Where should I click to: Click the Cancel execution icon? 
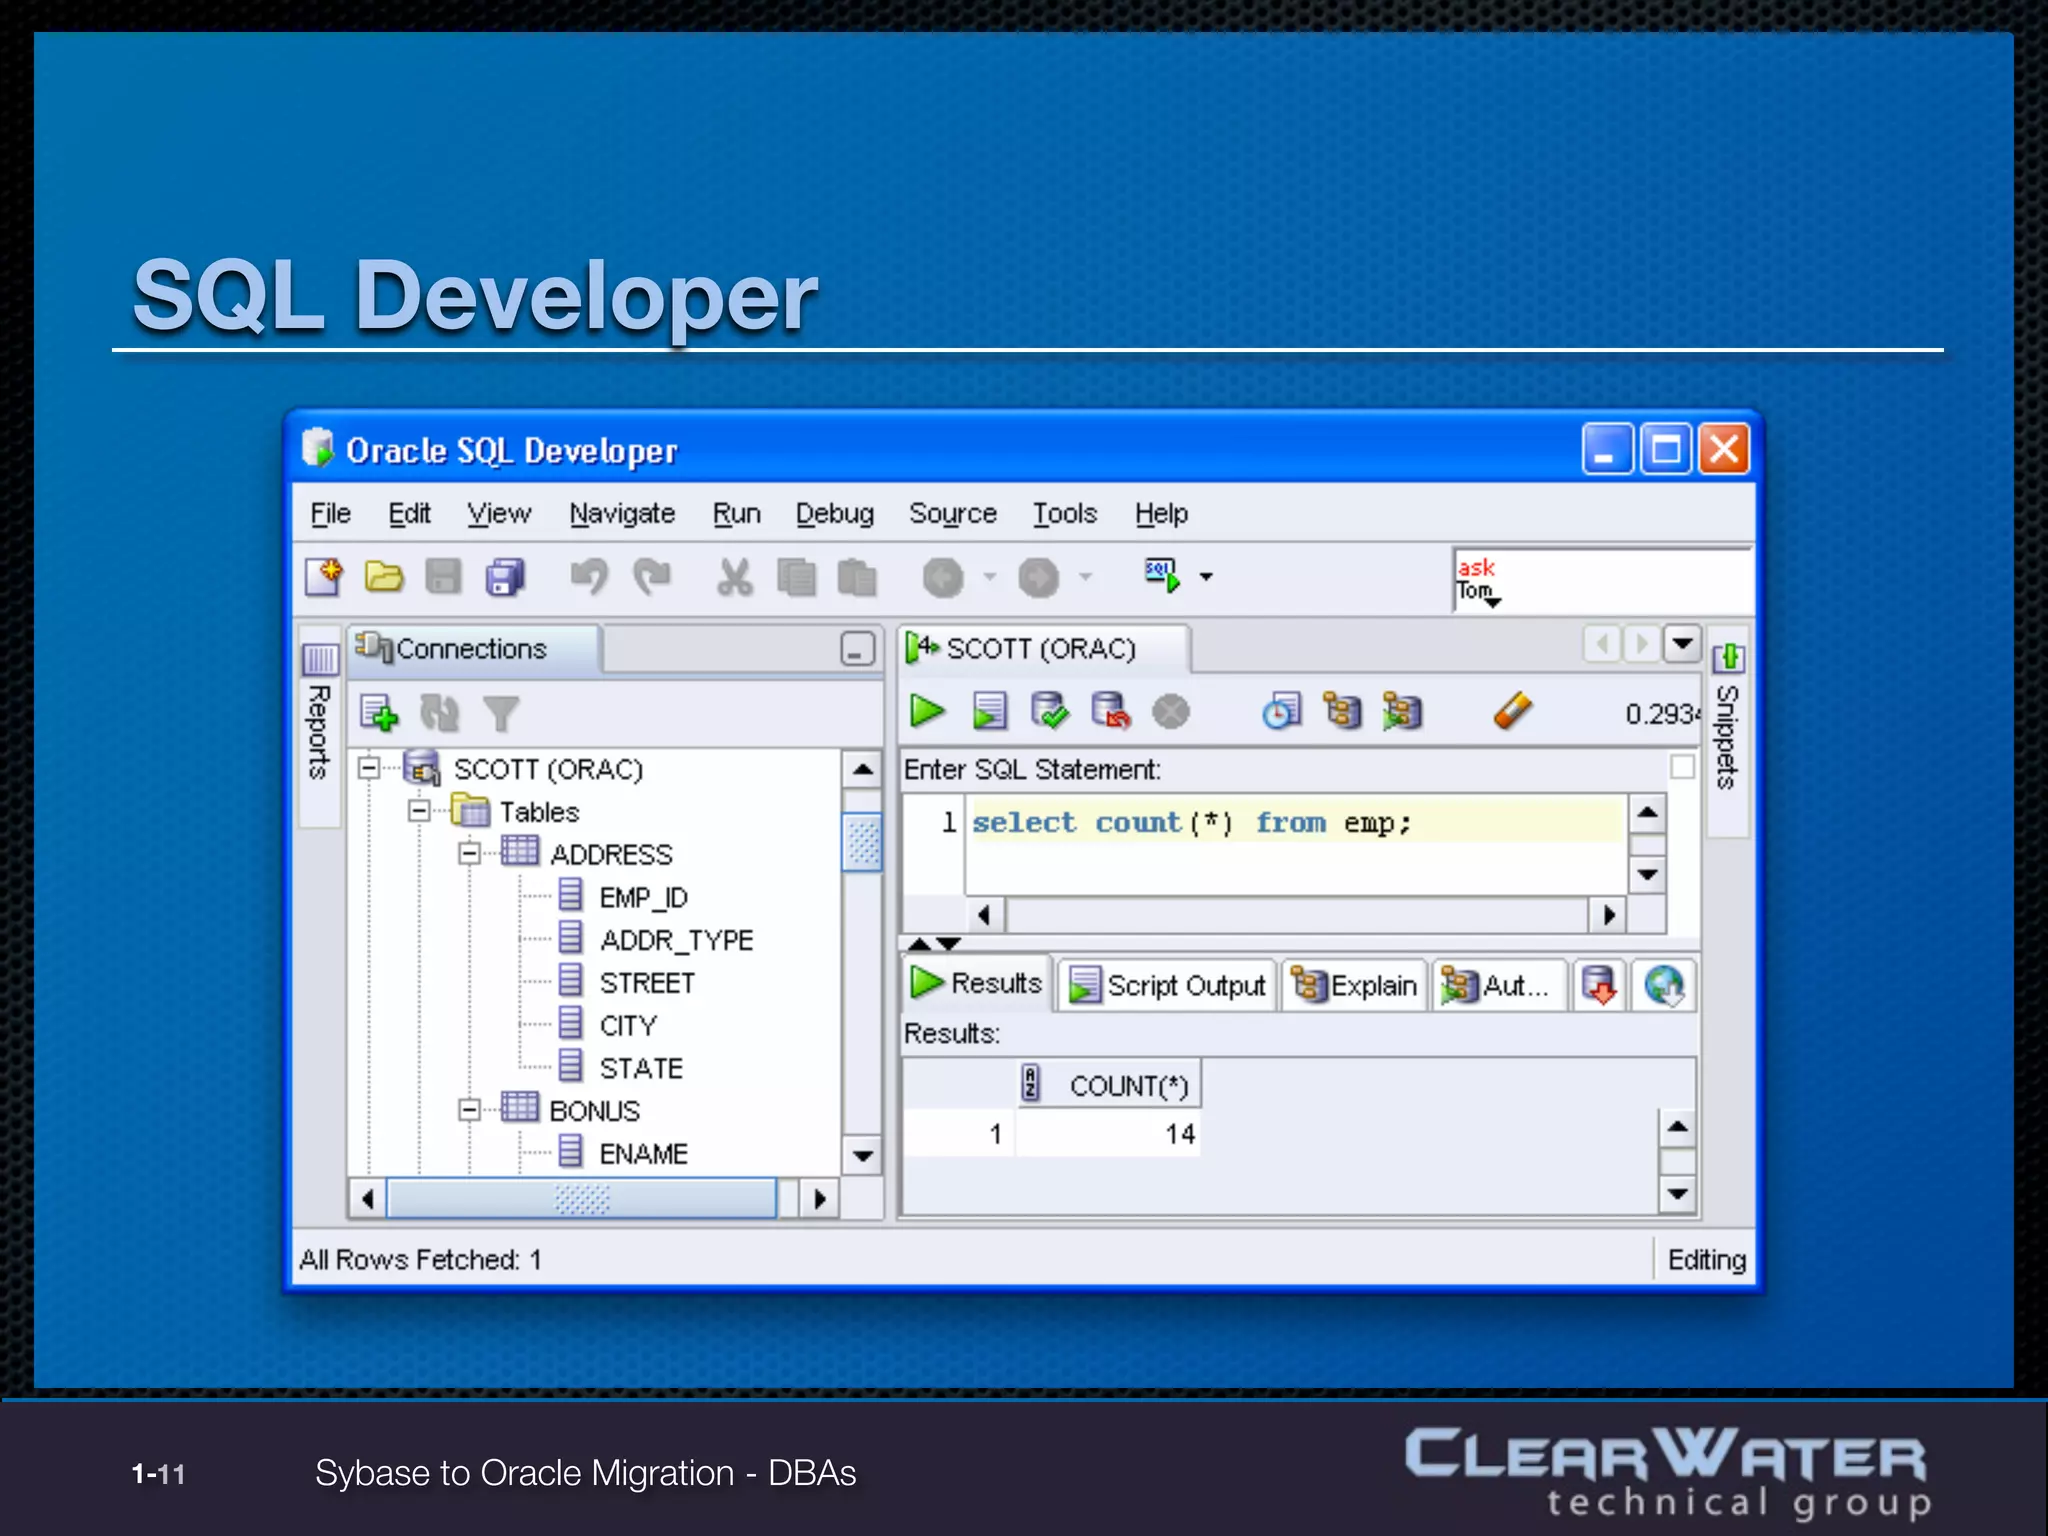tap(1171, 712)
